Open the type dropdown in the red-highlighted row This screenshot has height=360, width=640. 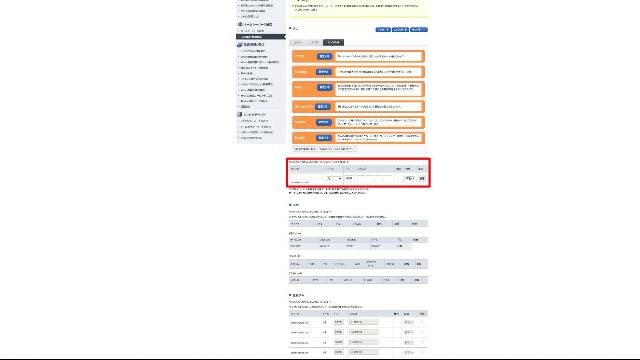[x=334, y=178]
